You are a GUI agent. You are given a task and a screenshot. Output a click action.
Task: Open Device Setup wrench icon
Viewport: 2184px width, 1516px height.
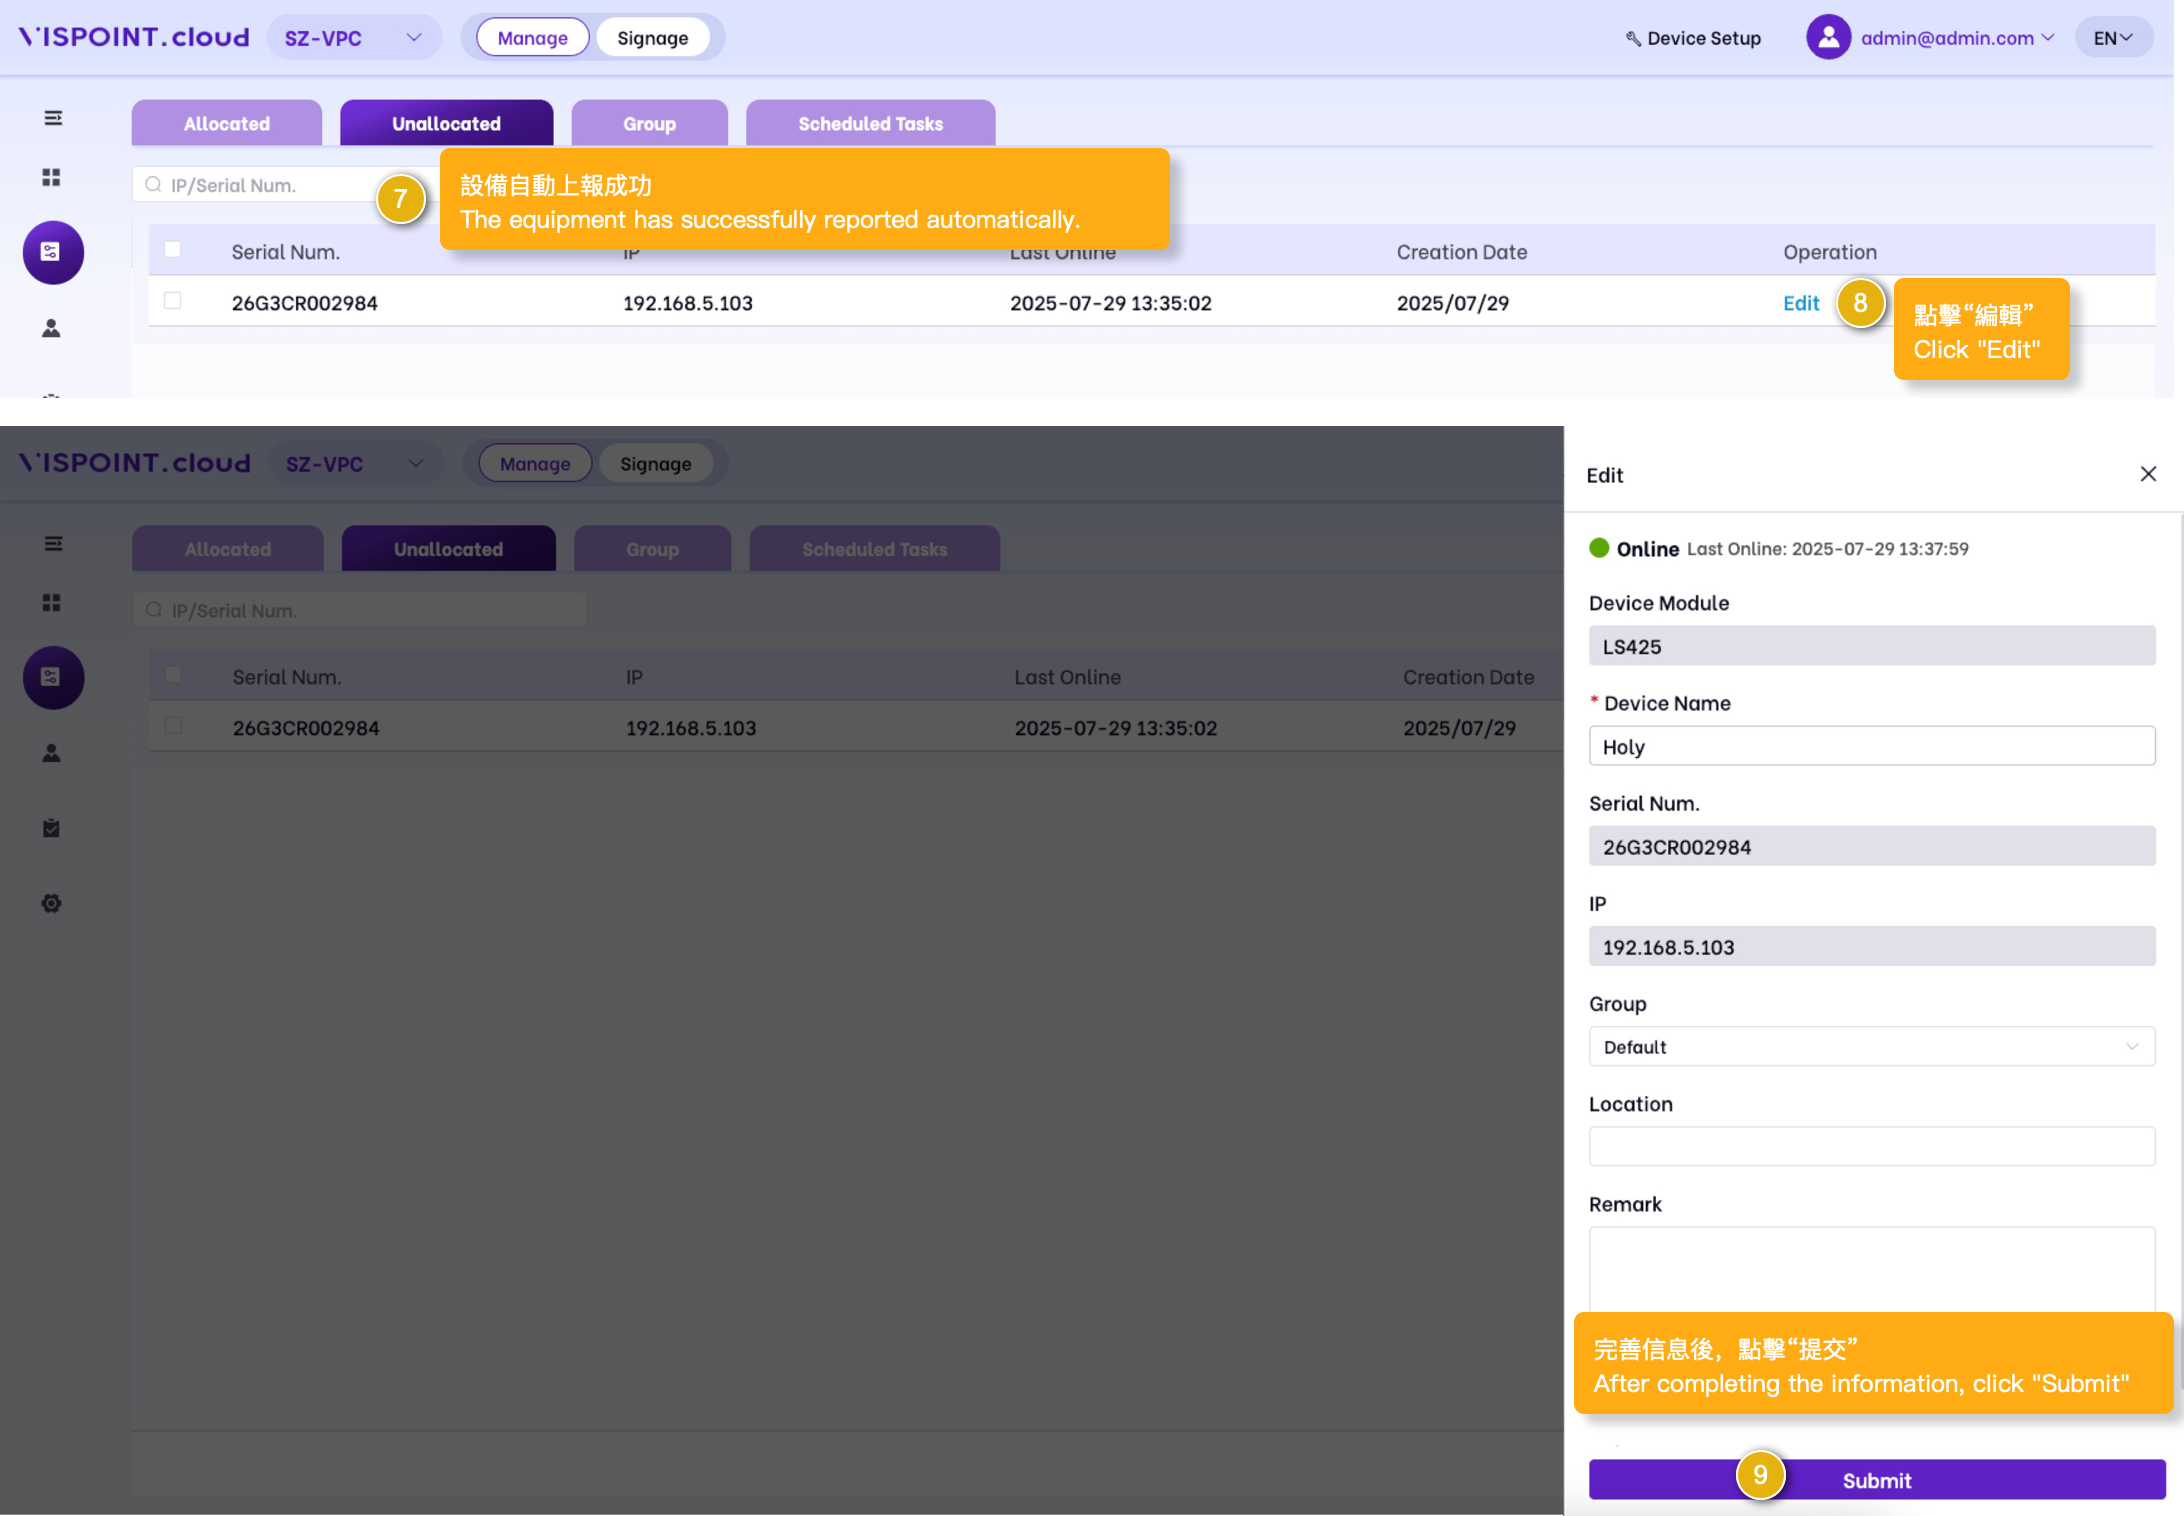click(x=1633, y=38)
